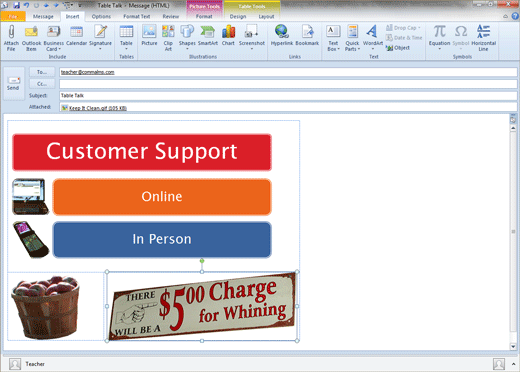
Task: Insert a Chart
Action: (x=228, y=35)
